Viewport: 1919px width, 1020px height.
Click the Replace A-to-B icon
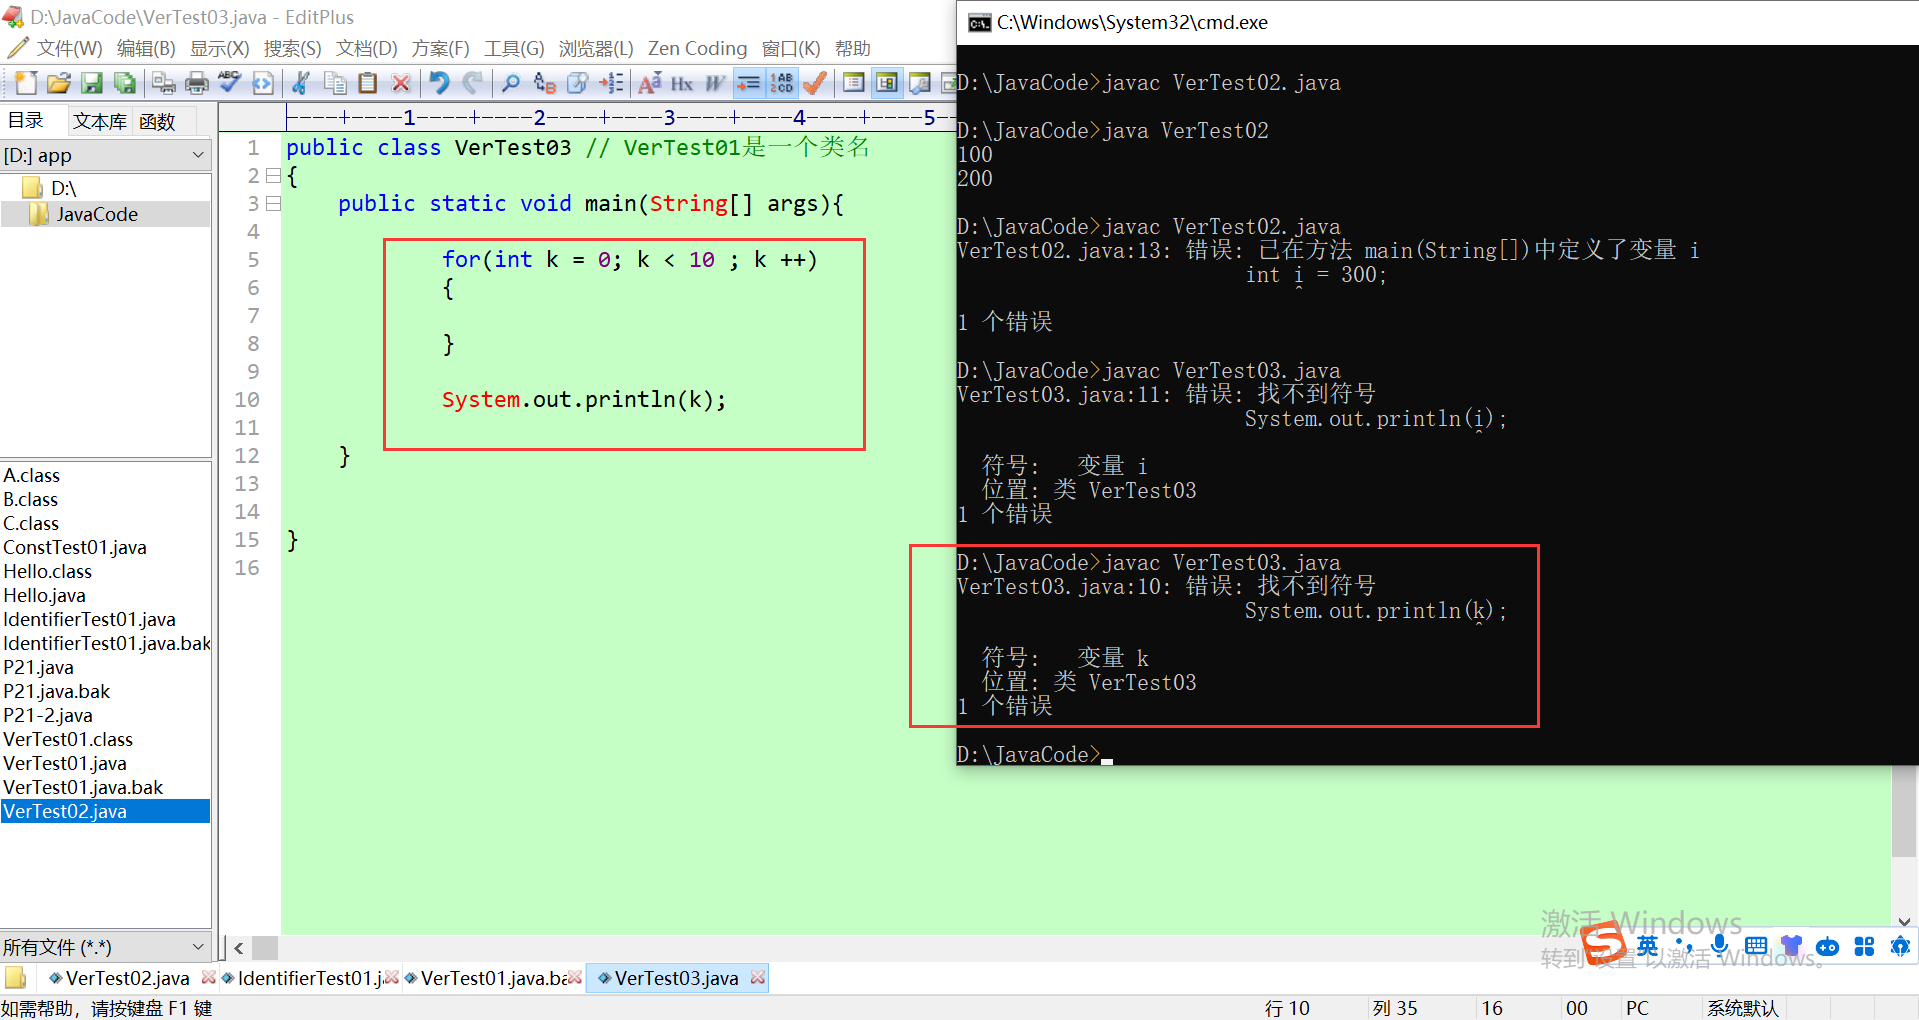[544, 83]
